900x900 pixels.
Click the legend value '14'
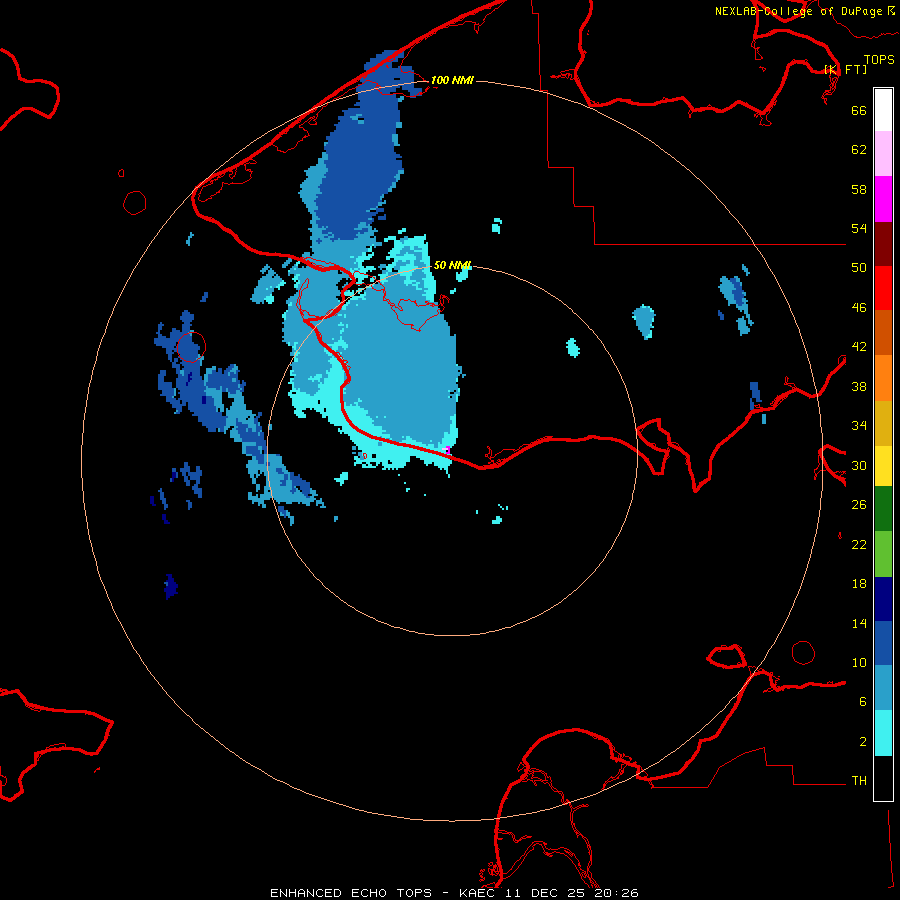[859, 623]
